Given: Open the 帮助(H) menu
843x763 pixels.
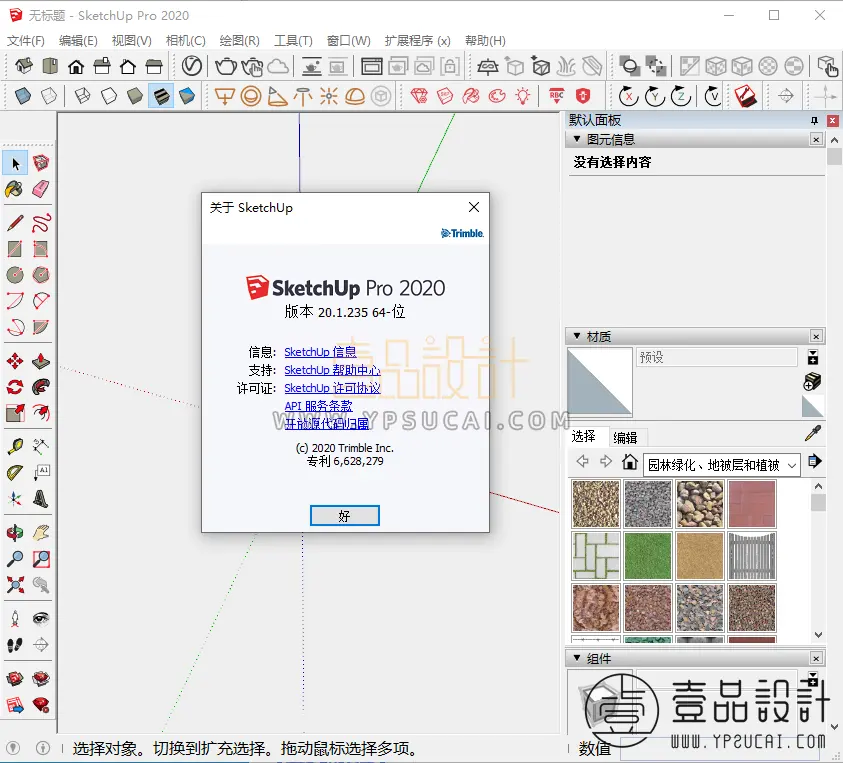Looking at the screenshot, I should [x=485, y=41].
